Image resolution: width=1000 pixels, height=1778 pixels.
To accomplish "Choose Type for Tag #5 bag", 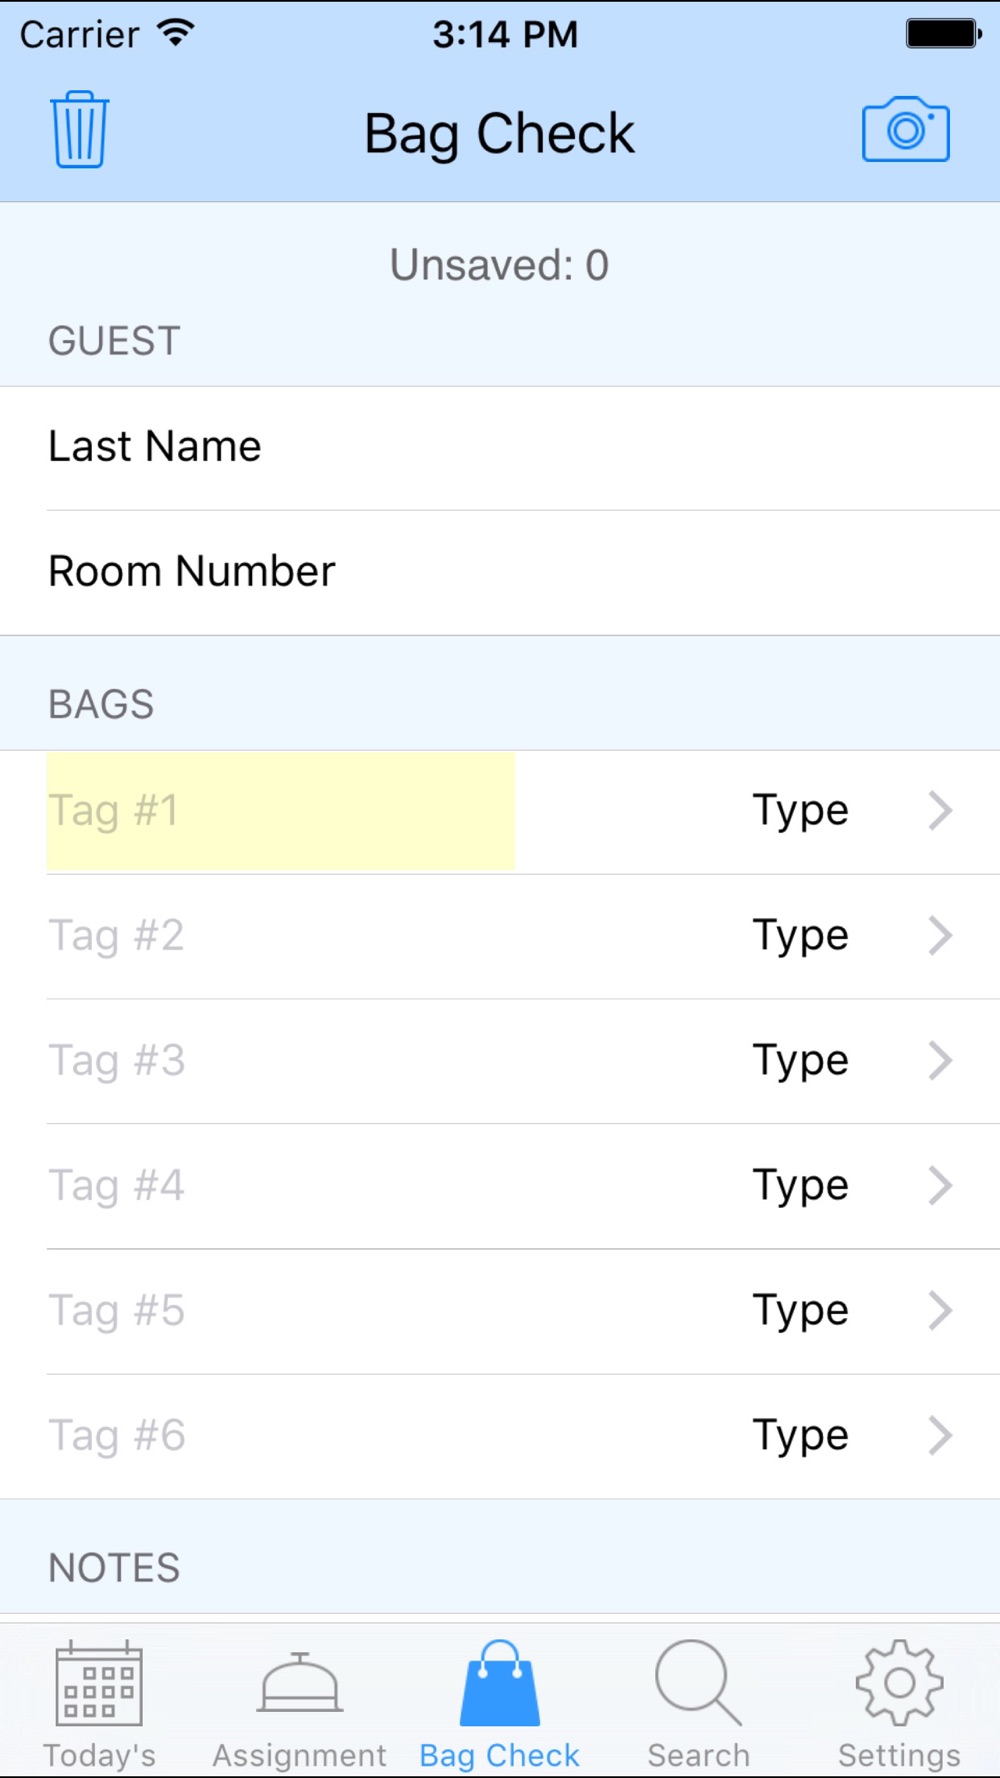I will (x=800, y=1311).
